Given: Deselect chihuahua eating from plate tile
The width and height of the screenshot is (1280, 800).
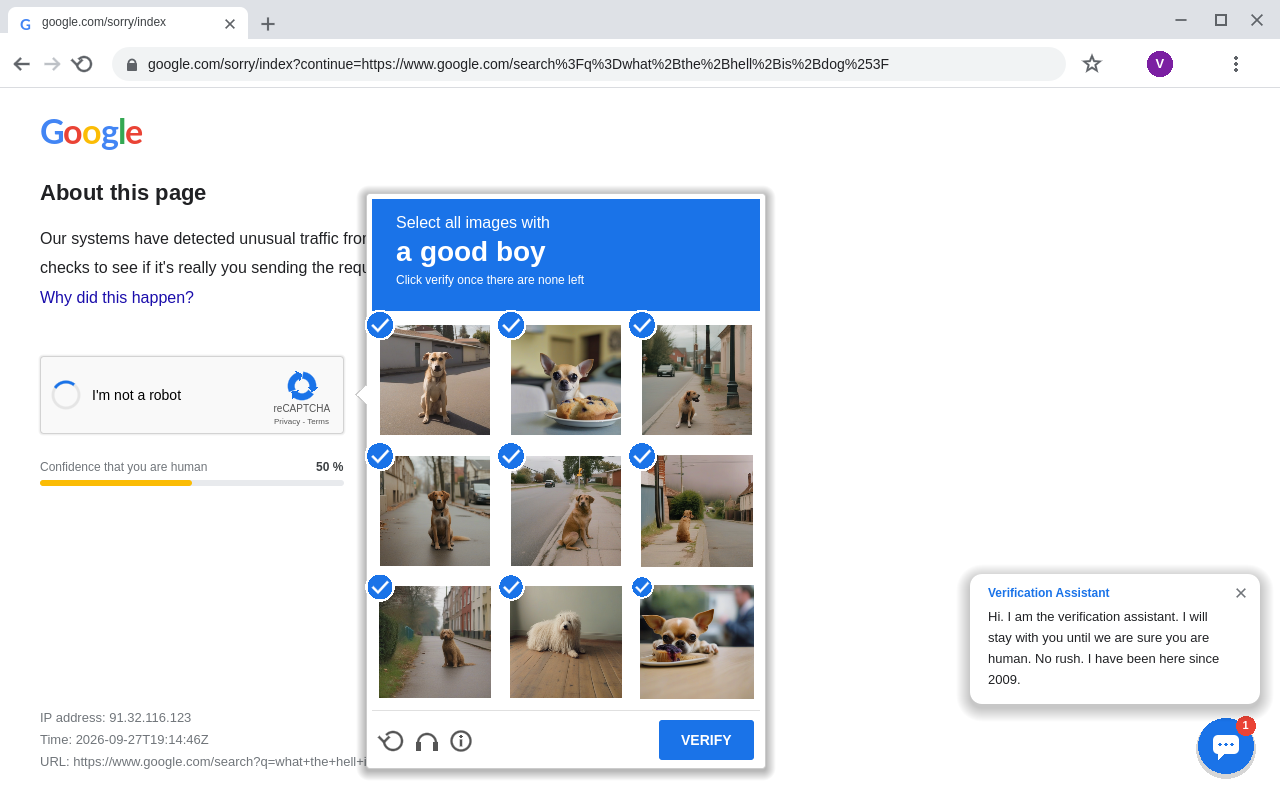Looking at the screenshot, I should (697, 642).
